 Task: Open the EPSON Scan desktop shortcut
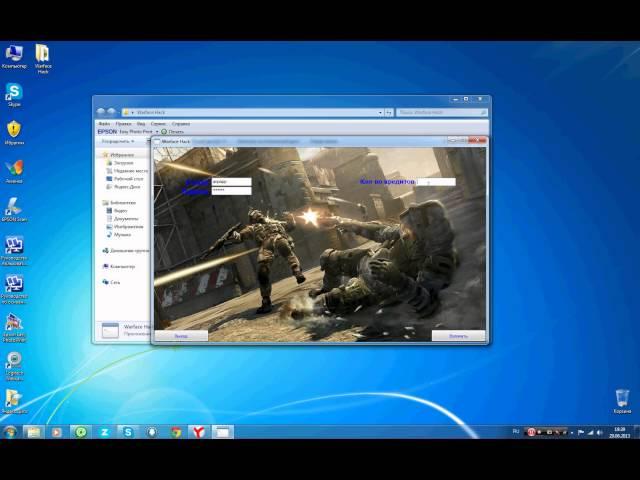tap(14, 210)
